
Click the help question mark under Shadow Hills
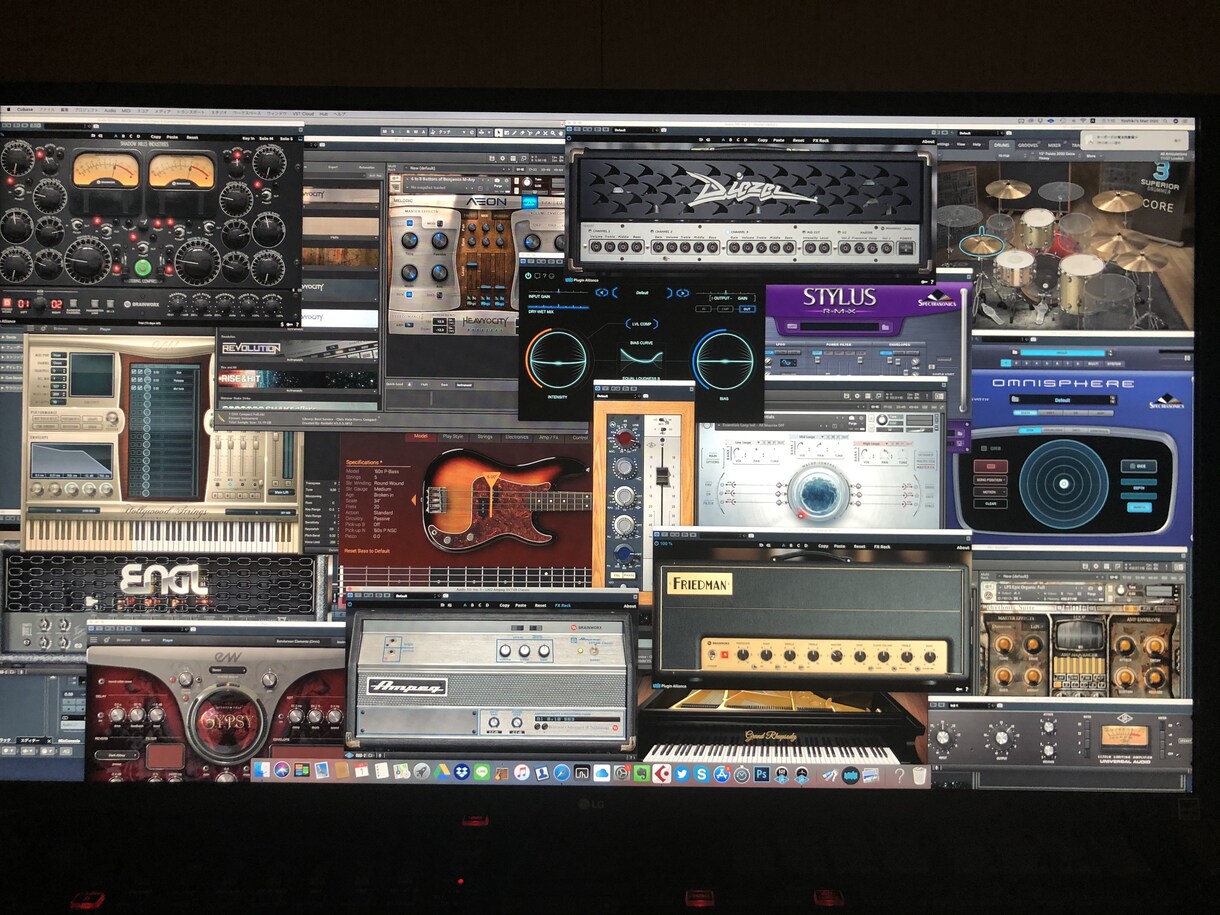coord(297,324)
